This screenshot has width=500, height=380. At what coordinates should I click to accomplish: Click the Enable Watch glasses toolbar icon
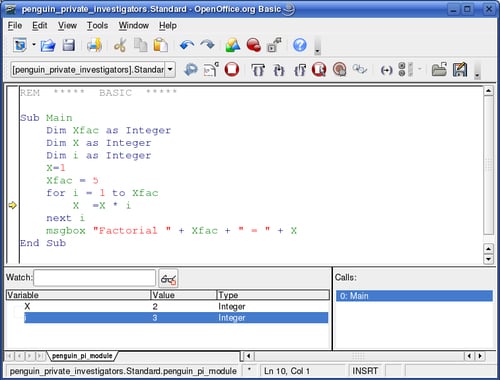[x=360, y=70]
